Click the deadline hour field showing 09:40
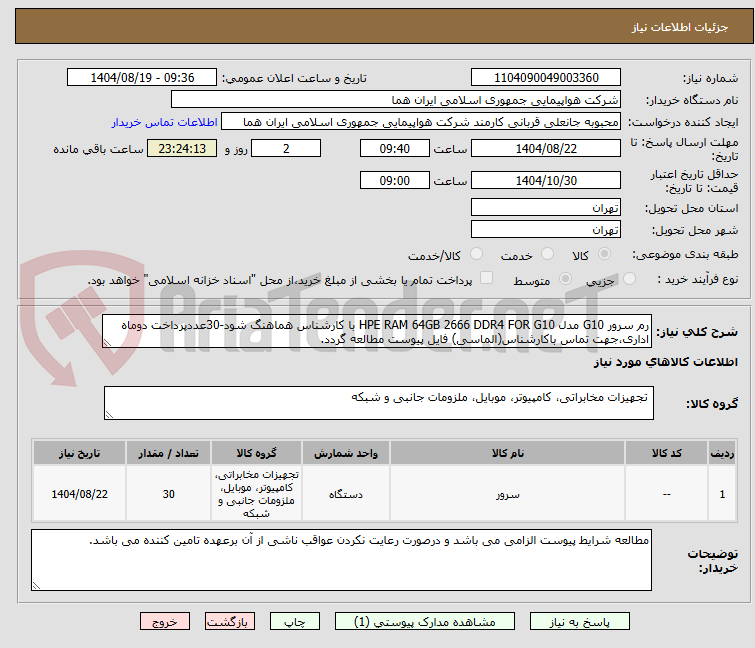The width and height of the screenshot is (755, 648). [x=395, y=148]
